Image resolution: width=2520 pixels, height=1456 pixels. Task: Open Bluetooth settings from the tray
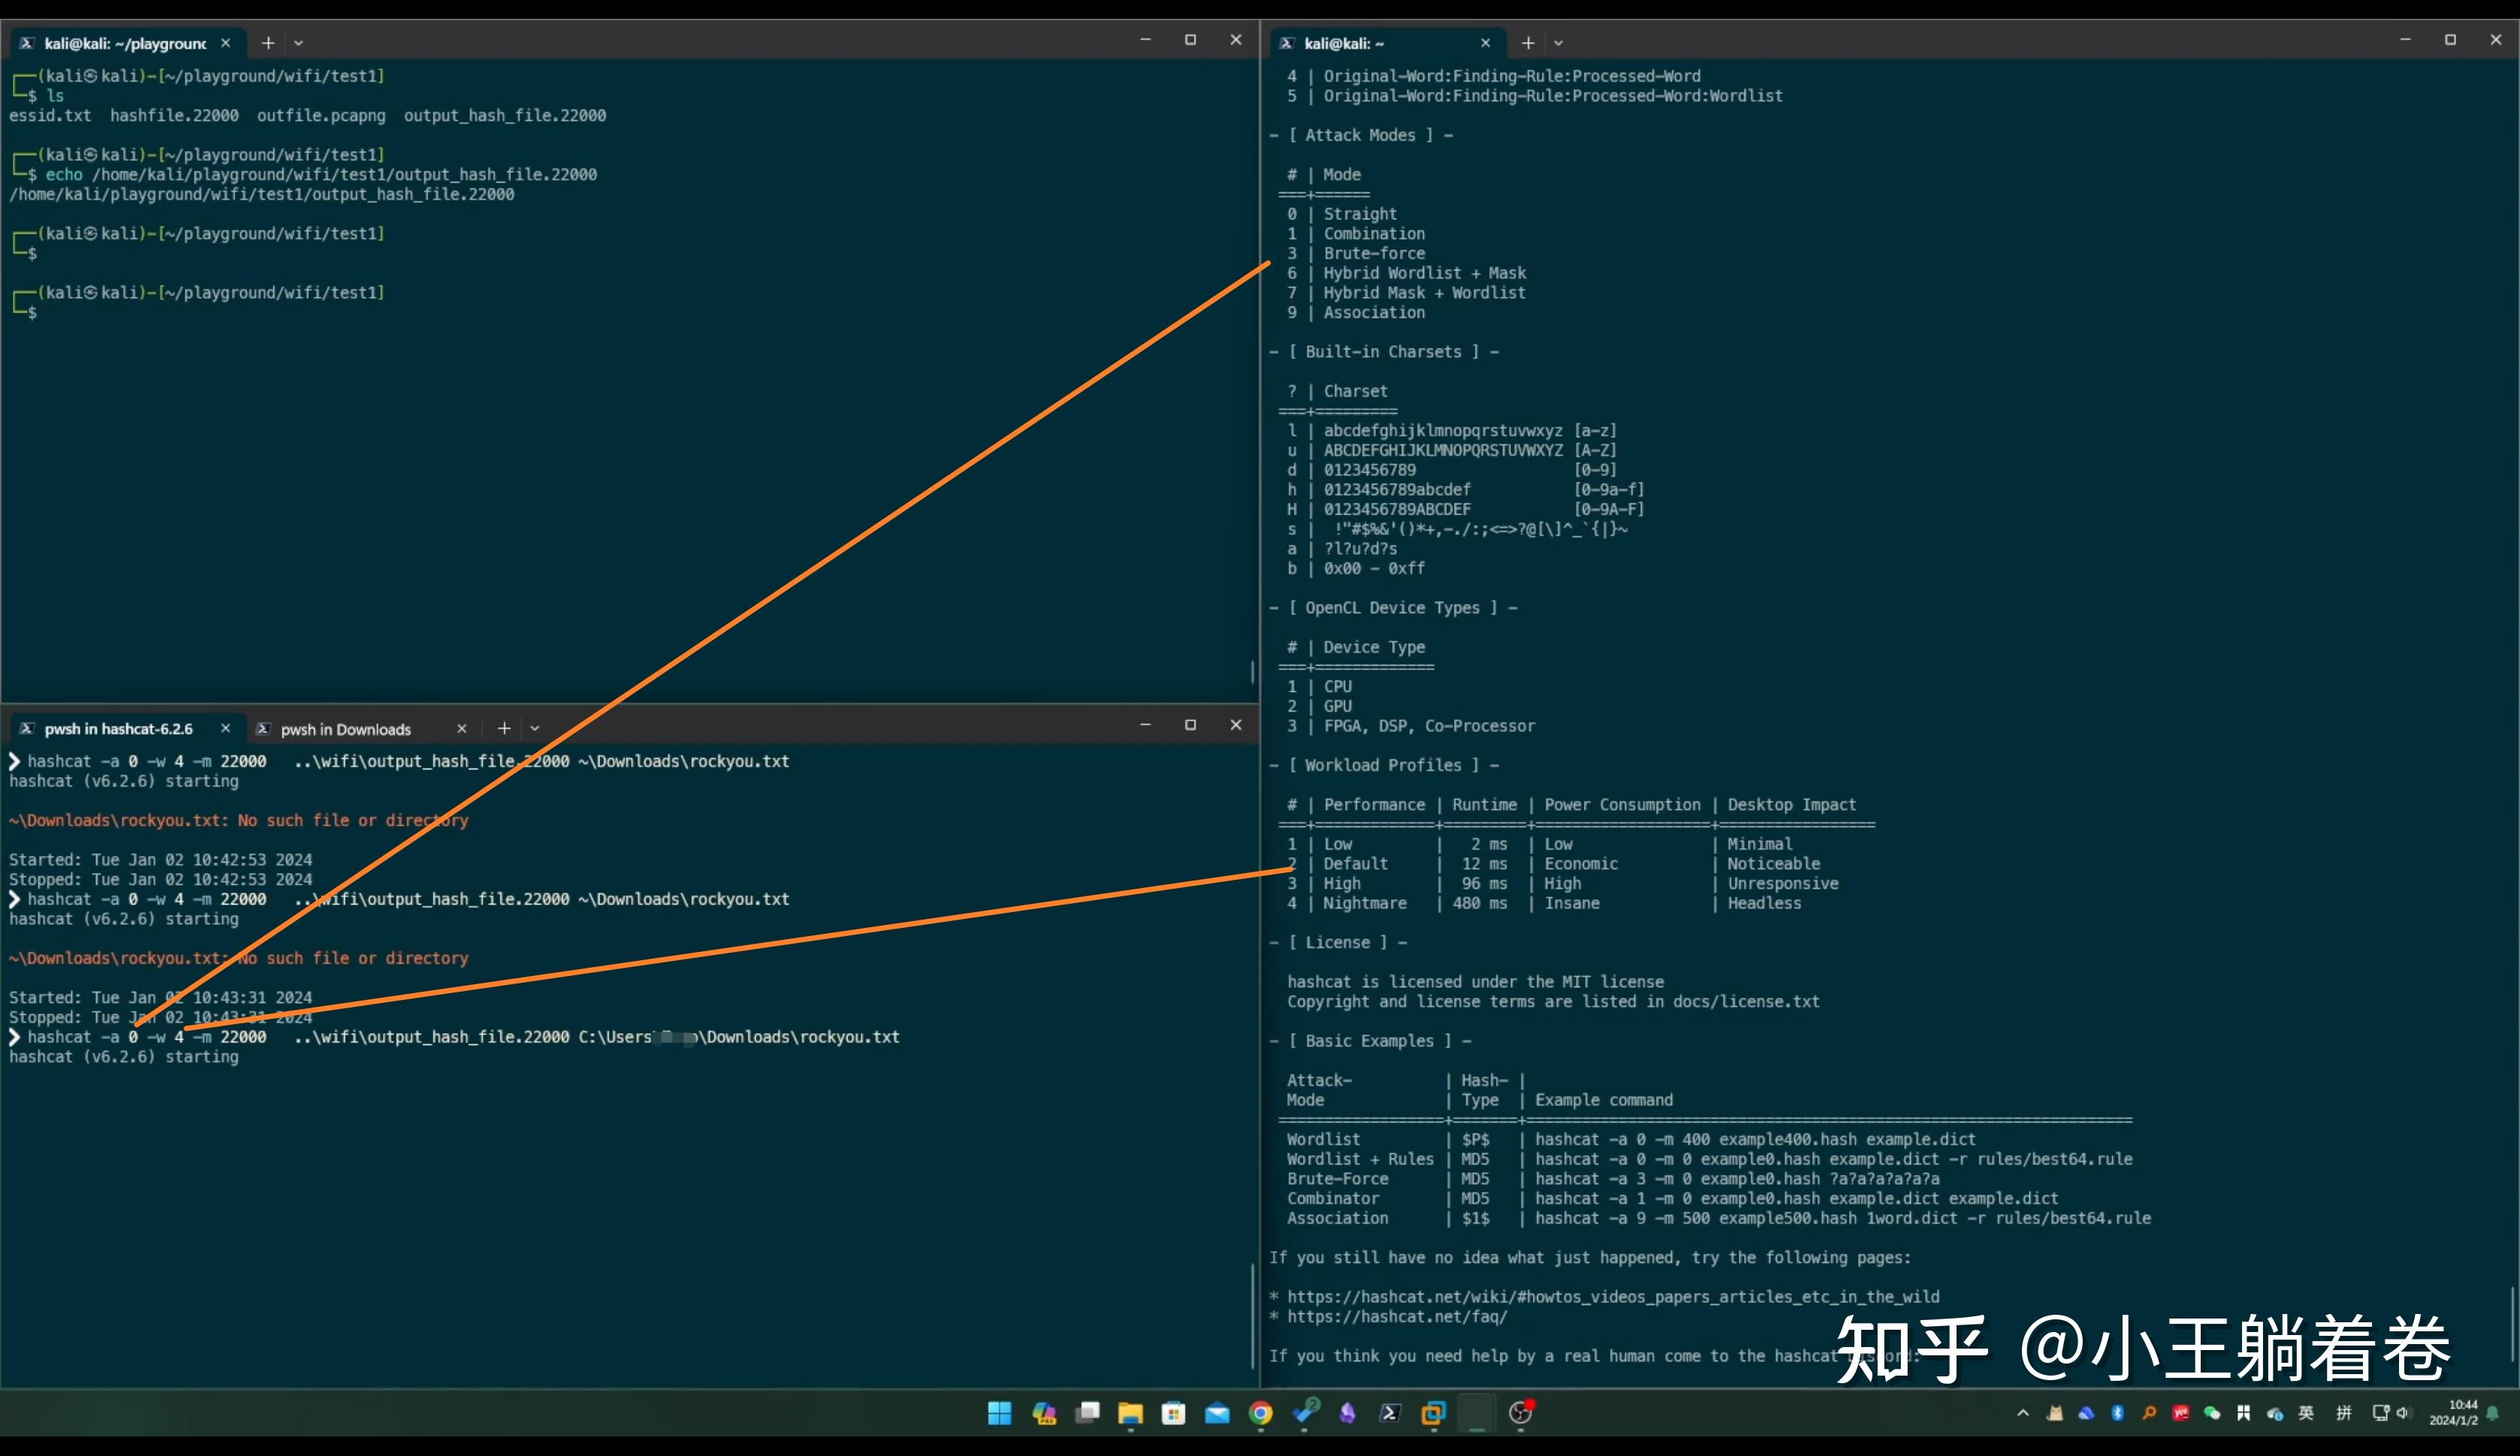pos(2118,1413)
